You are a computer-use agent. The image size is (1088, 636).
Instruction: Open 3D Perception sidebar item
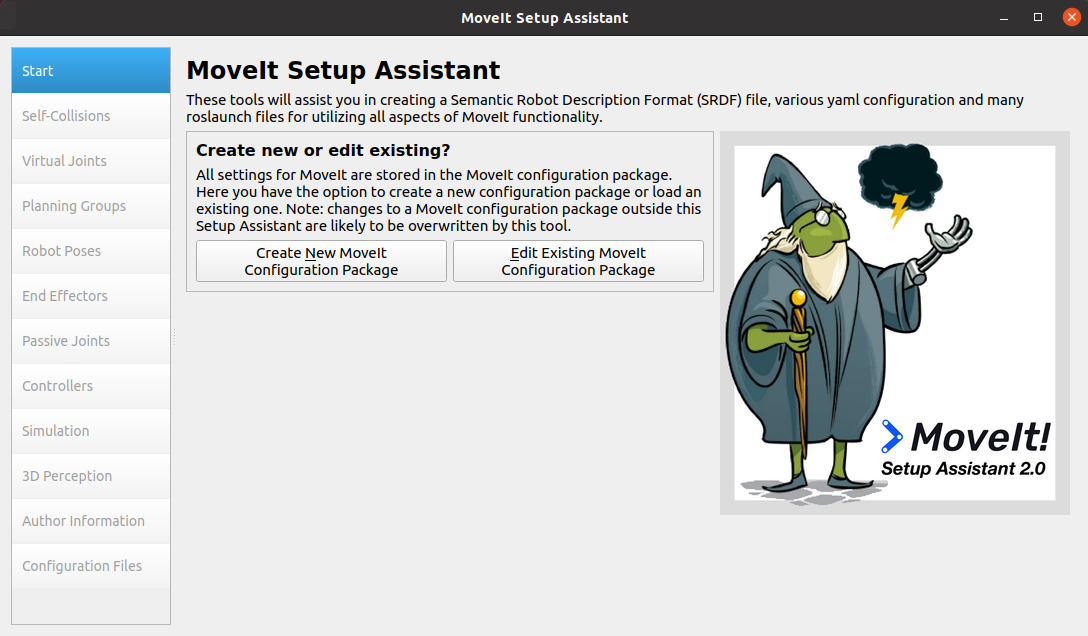[x=91, y=476]
